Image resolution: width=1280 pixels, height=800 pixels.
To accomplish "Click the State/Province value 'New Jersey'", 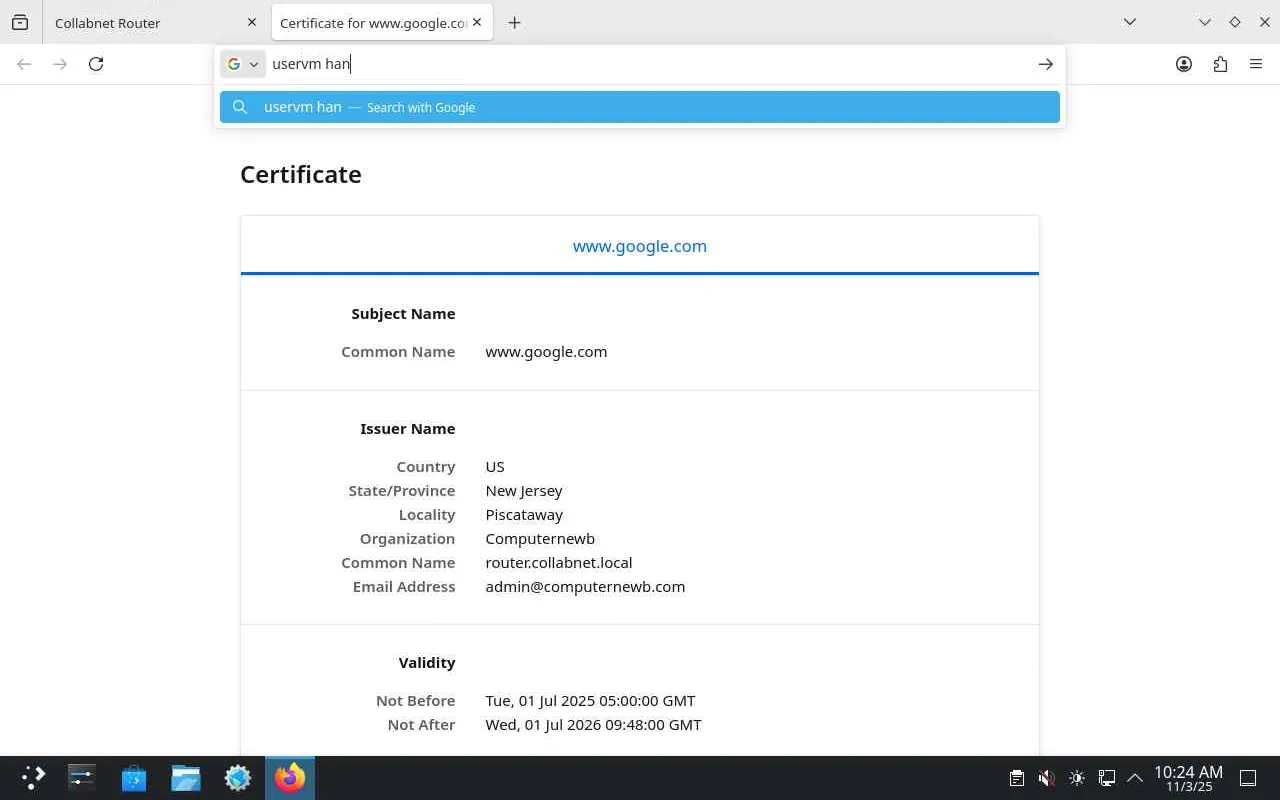I will pos(524,490).
